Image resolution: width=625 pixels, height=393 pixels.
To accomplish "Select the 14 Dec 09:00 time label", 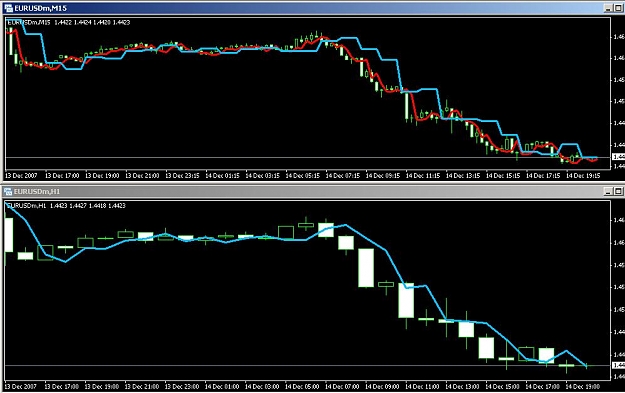I will [382, 386].
